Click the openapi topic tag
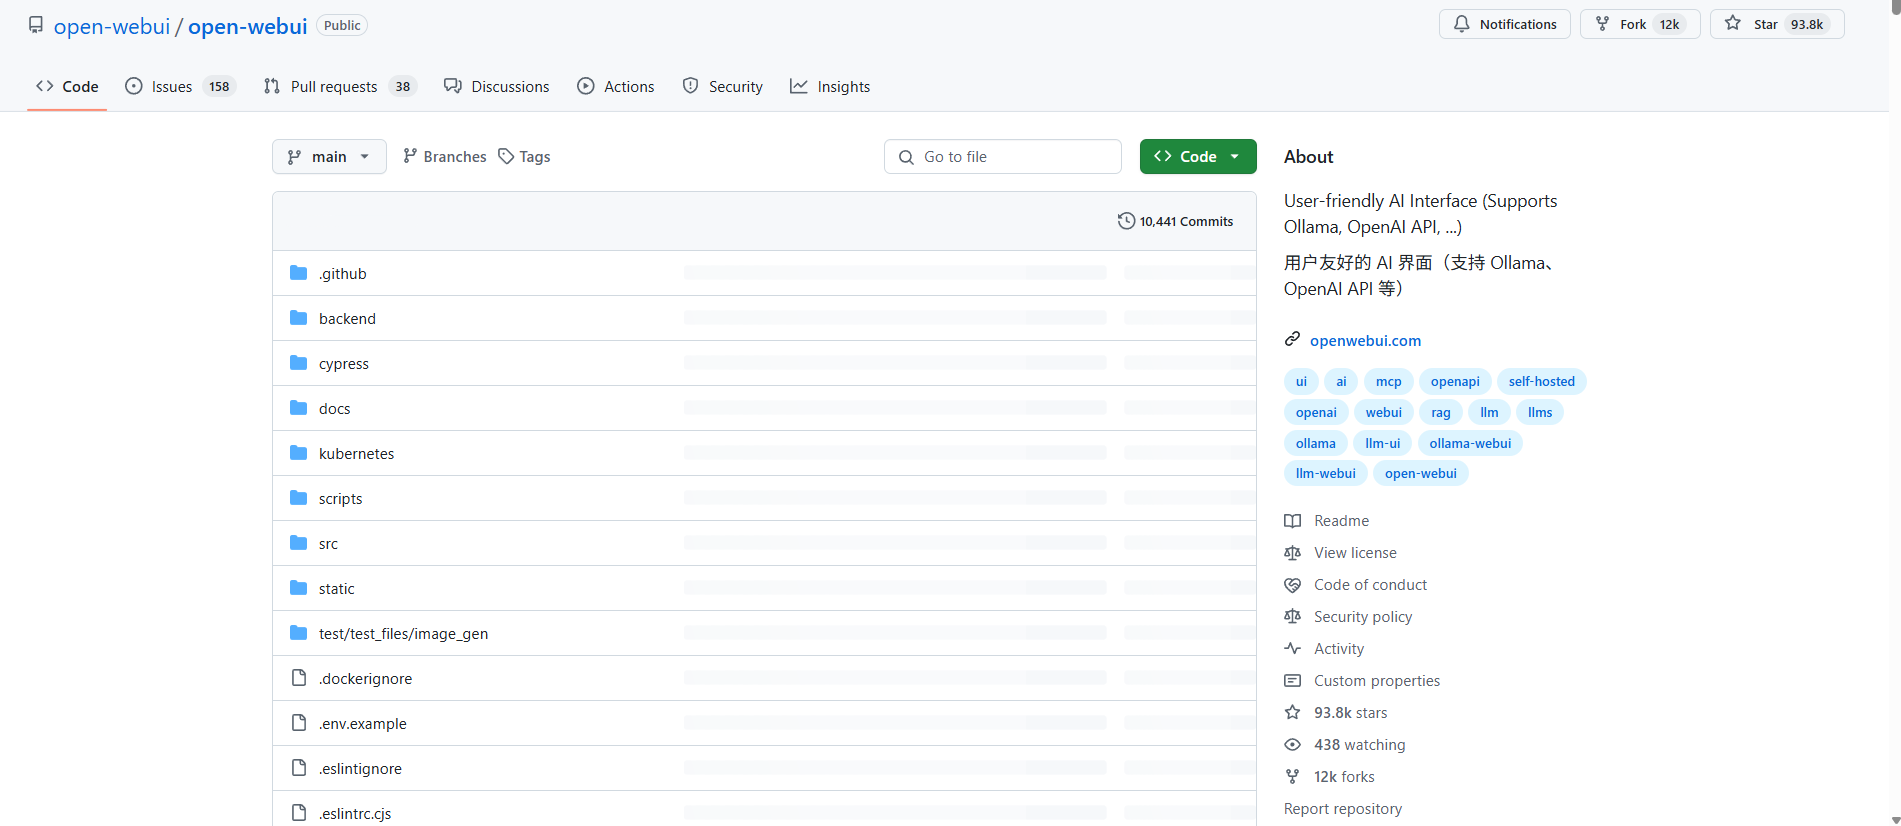 [x=1455, y=382]
